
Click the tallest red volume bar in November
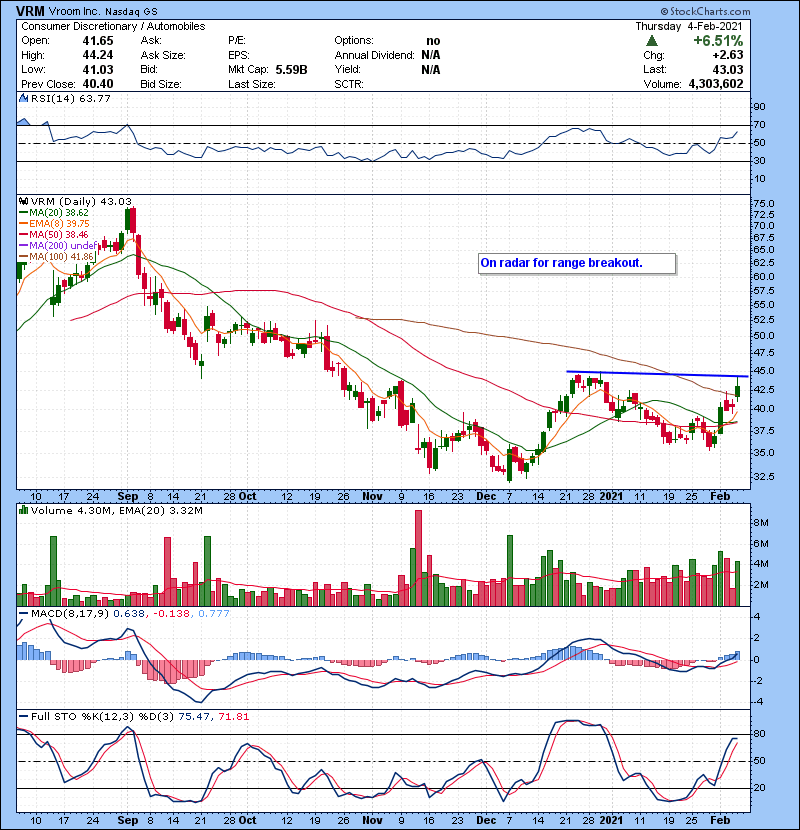418,558
